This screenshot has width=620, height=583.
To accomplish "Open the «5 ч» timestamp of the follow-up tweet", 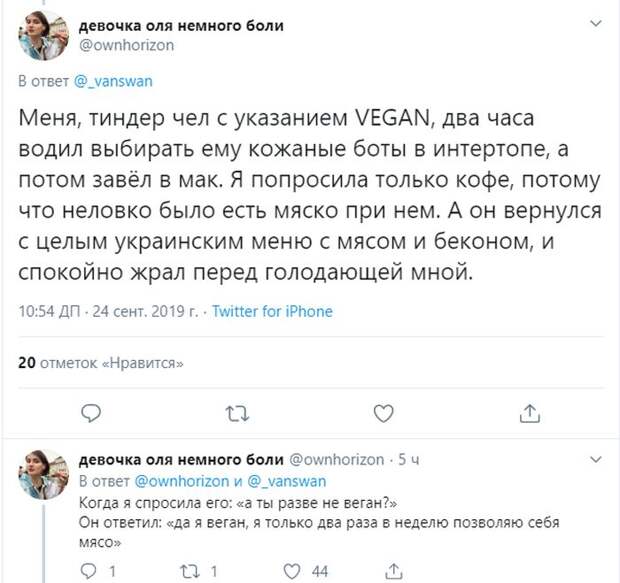I will pyautogui.click(x=407, y=459).
